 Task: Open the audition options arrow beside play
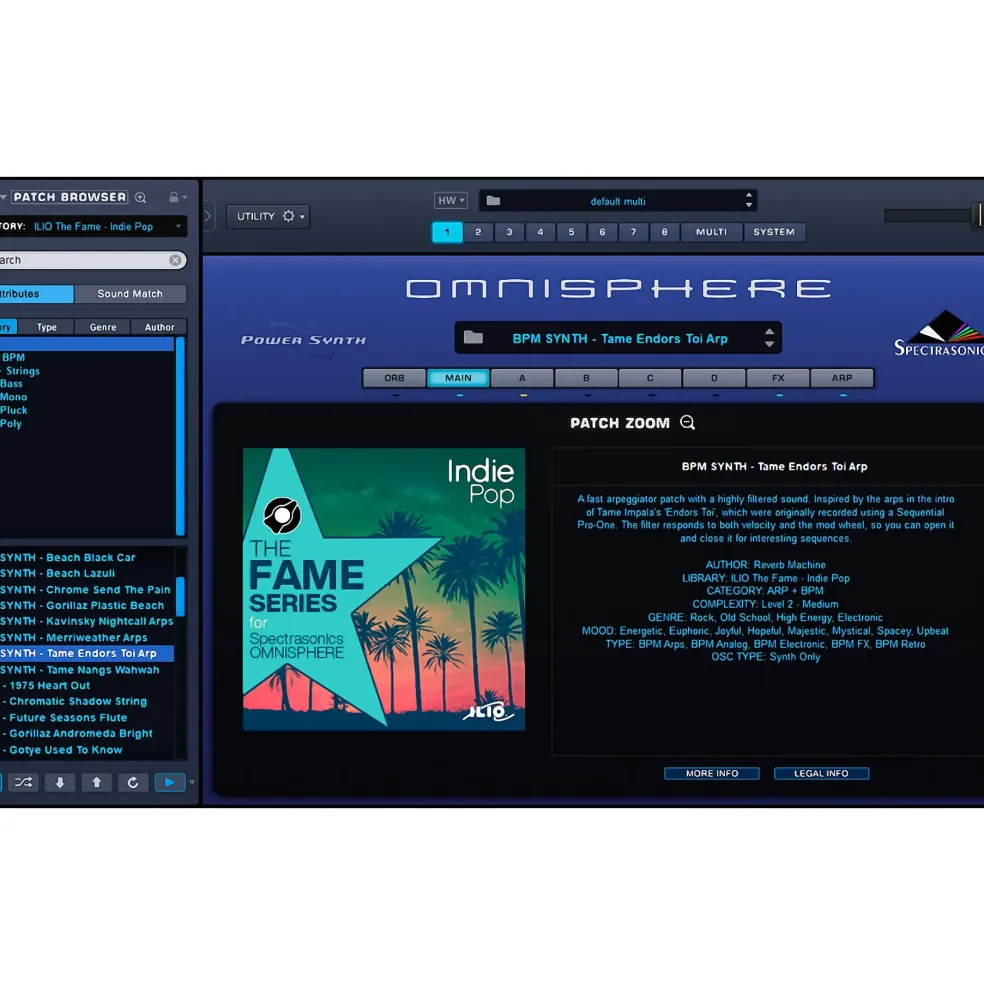pos(192,782)
